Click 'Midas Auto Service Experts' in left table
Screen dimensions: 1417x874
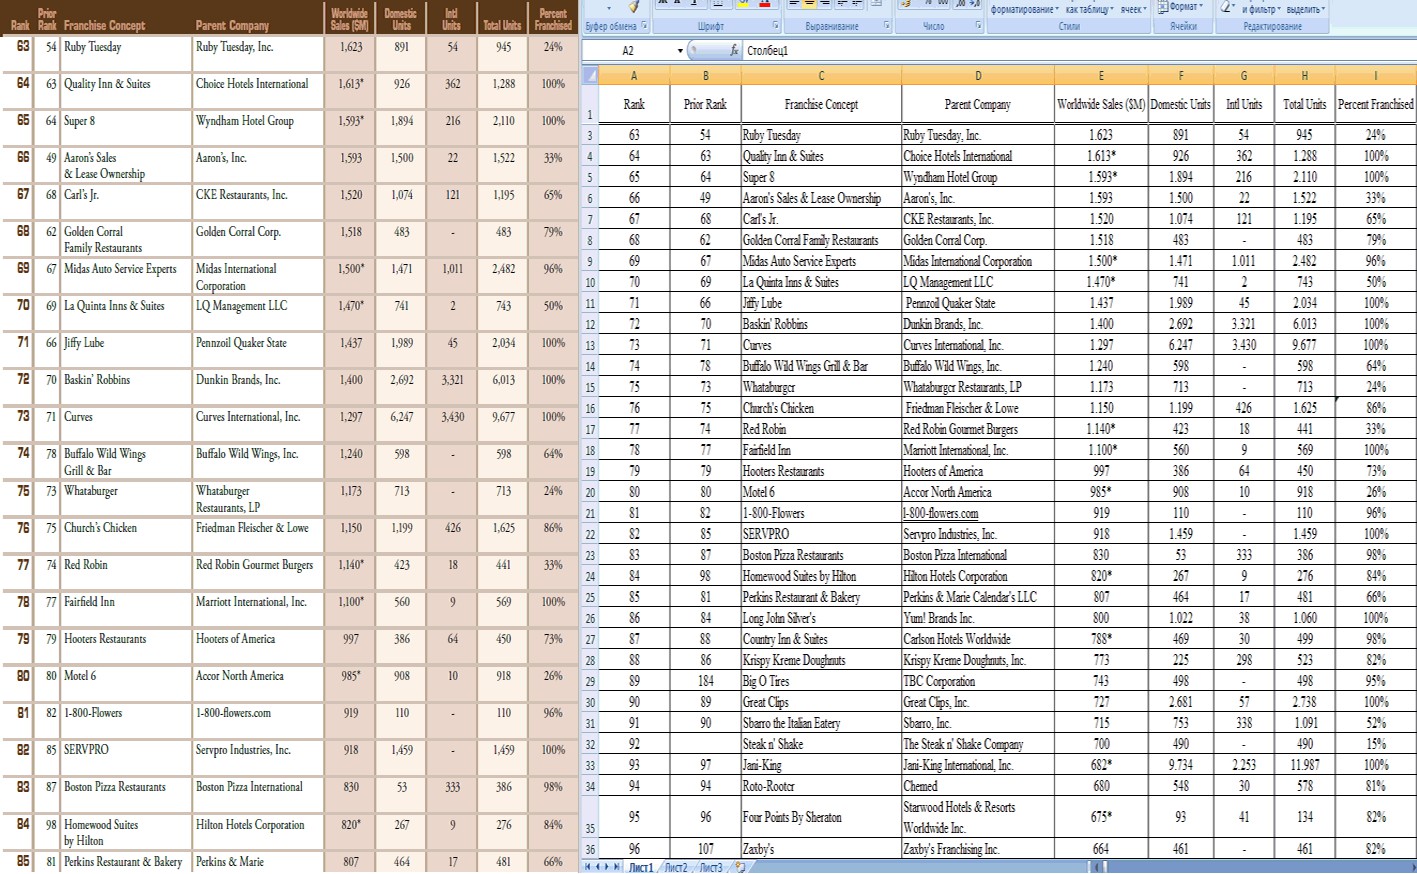coord(120,269)
